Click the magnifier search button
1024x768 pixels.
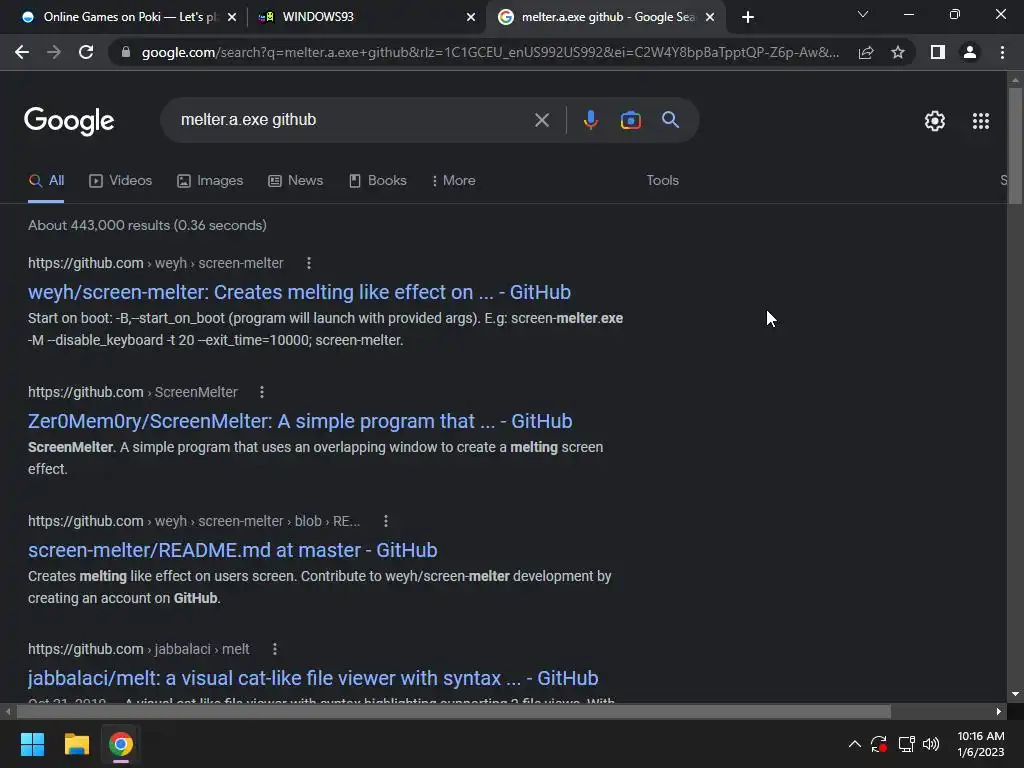671,120
